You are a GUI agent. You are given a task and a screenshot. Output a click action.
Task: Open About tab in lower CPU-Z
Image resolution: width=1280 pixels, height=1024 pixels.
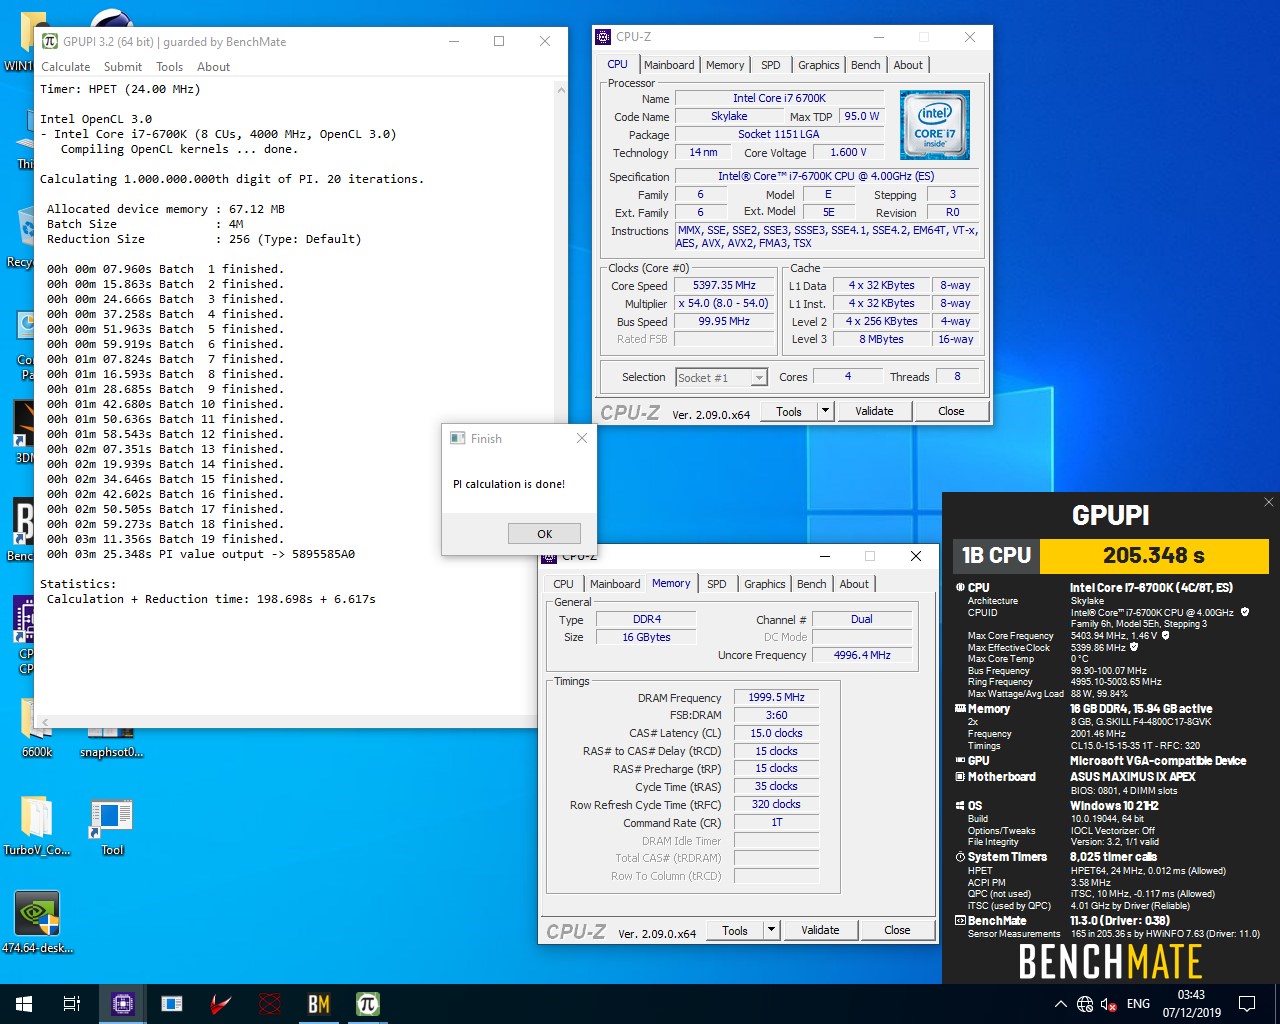point(854,584)
